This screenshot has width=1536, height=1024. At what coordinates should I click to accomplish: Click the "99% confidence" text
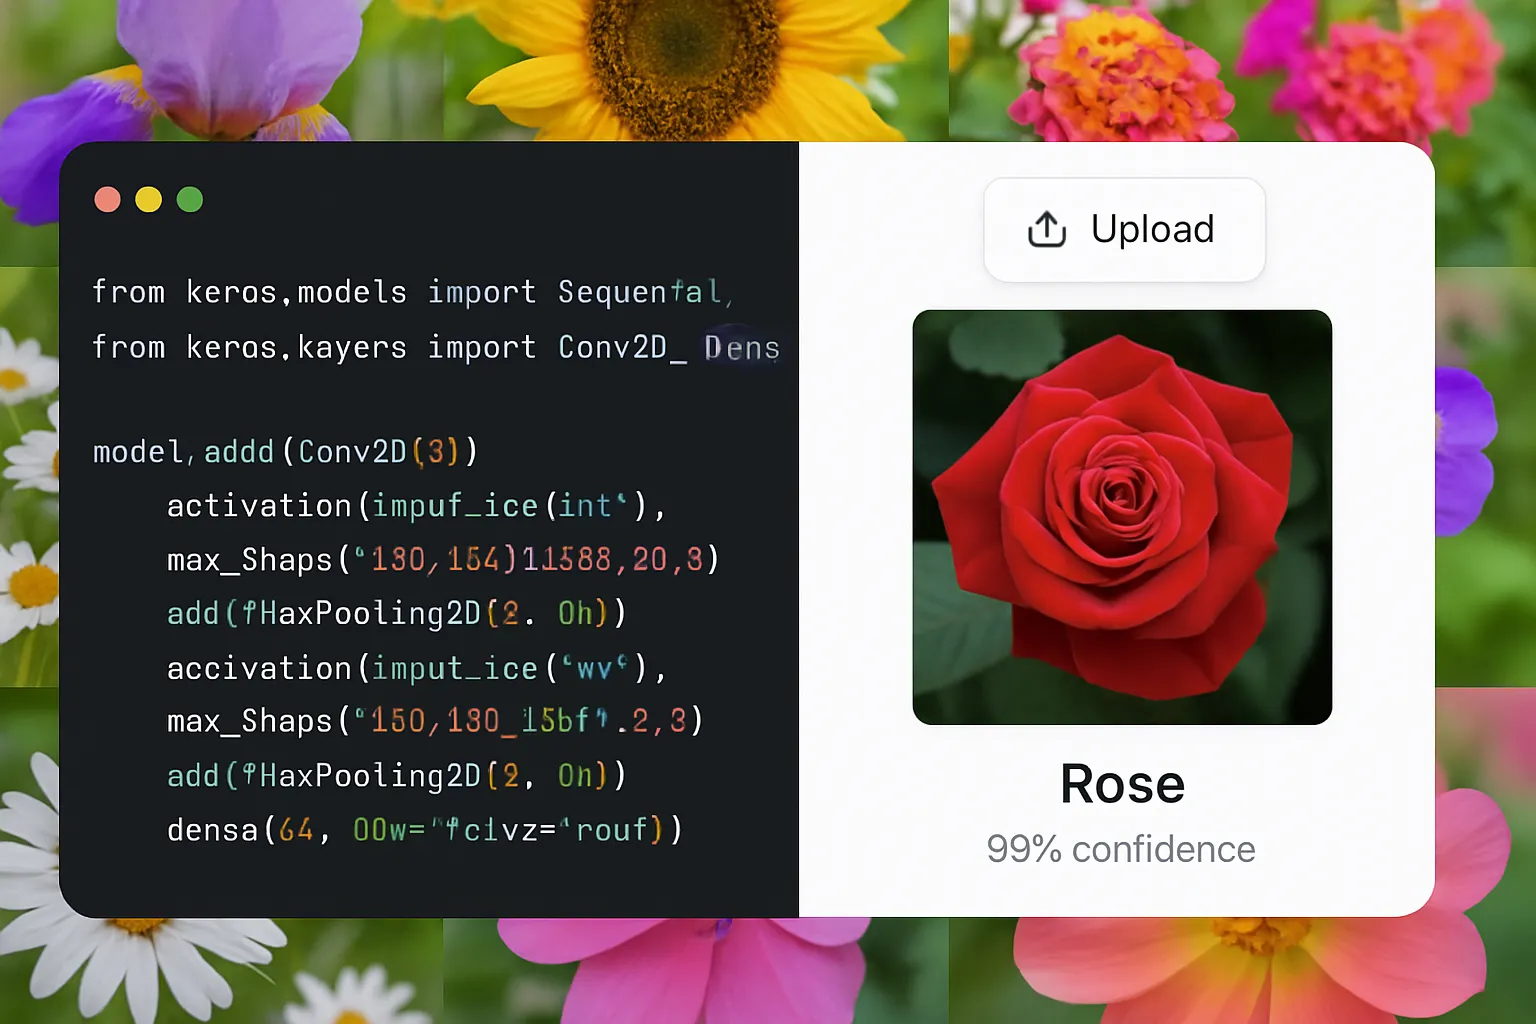coord(1121,849)
